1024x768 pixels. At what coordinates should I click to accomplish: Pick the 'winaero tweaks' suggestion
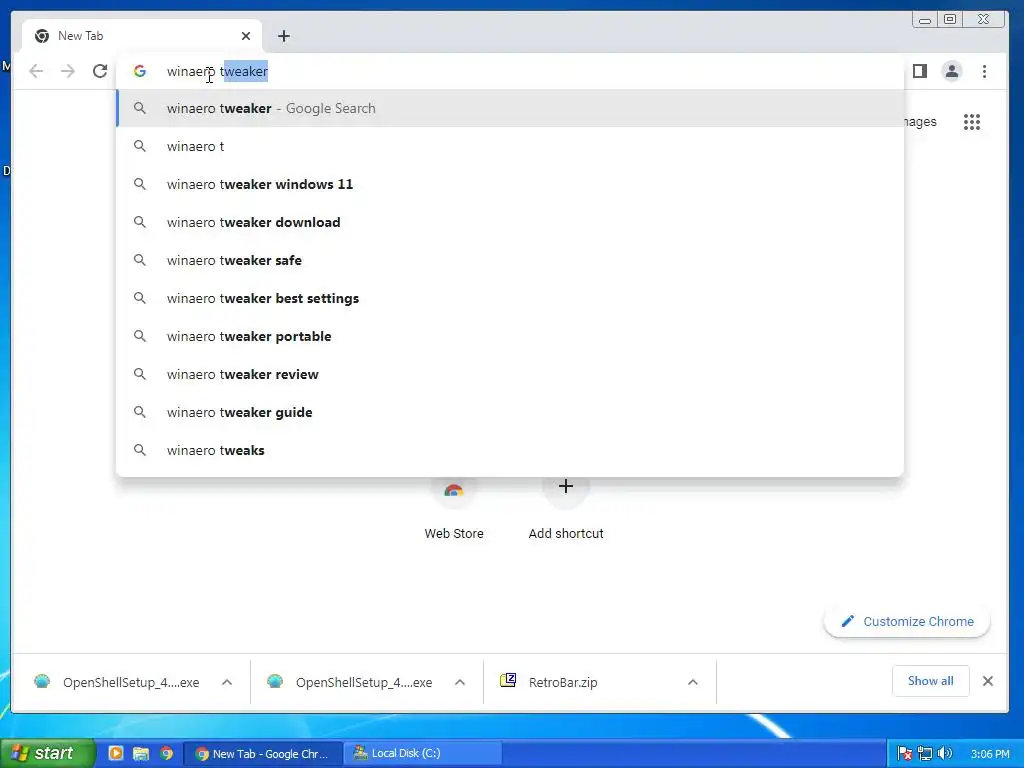(x=510, y=450)
